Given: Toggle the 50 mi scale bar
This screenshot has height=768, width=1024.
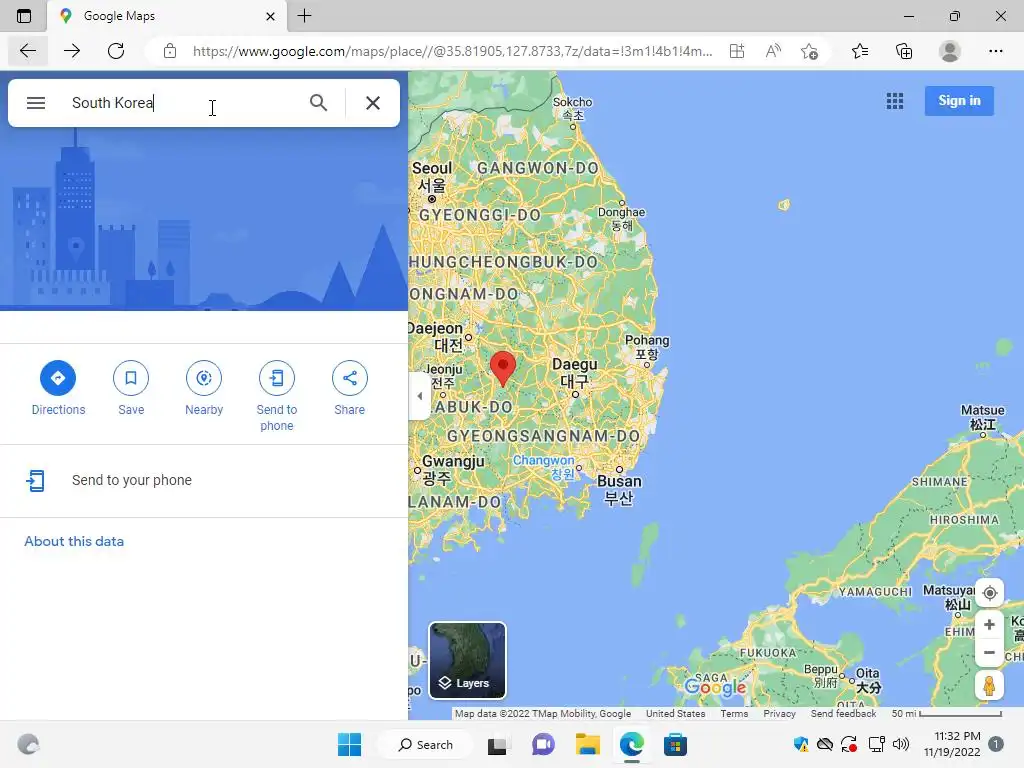Looking at the screenshot, I should coord(946,714).
